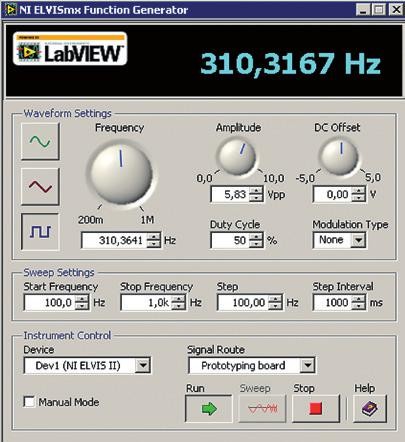This screenshot has width=405, height=442.
Task: Decrease Start Frequency with down arrow
Action: coord(82,306)
